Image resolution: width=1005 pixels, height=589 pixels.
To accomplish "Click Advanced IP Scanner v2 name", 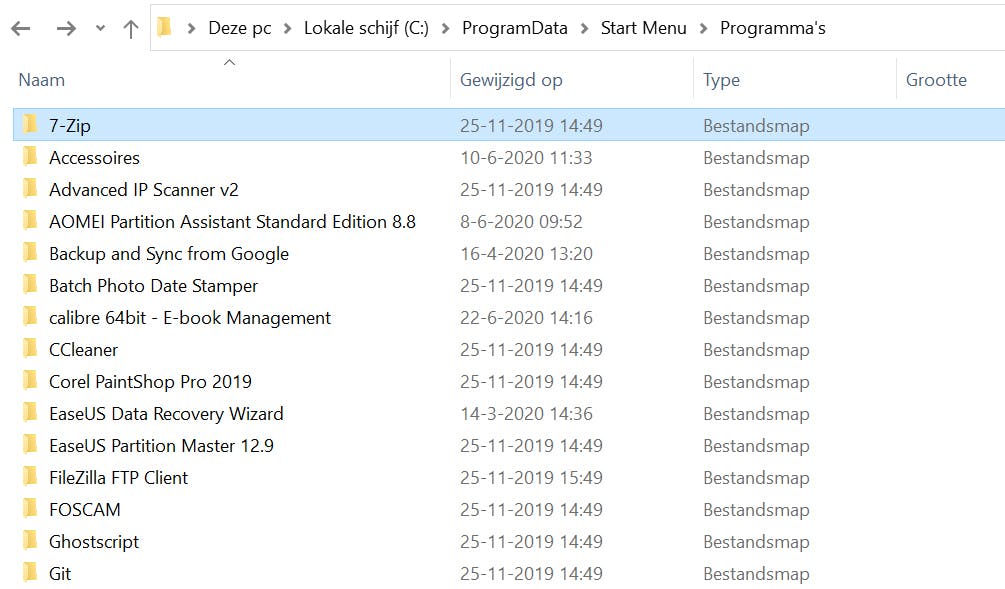I will 144,190.
